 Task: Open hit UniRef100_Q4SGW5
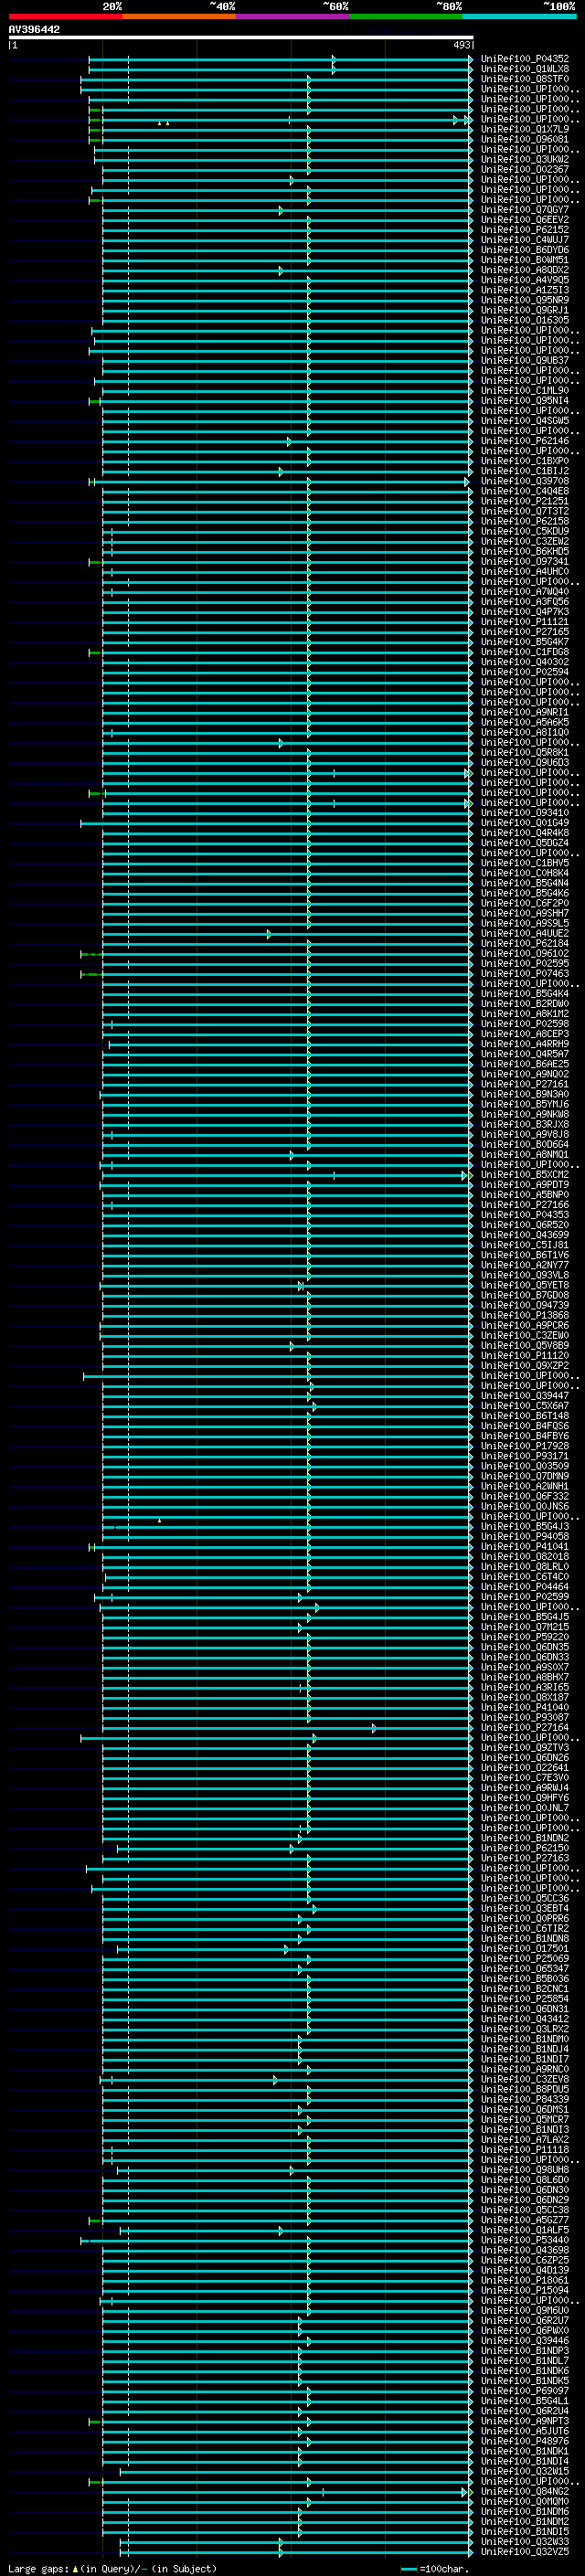pos(525,421)
